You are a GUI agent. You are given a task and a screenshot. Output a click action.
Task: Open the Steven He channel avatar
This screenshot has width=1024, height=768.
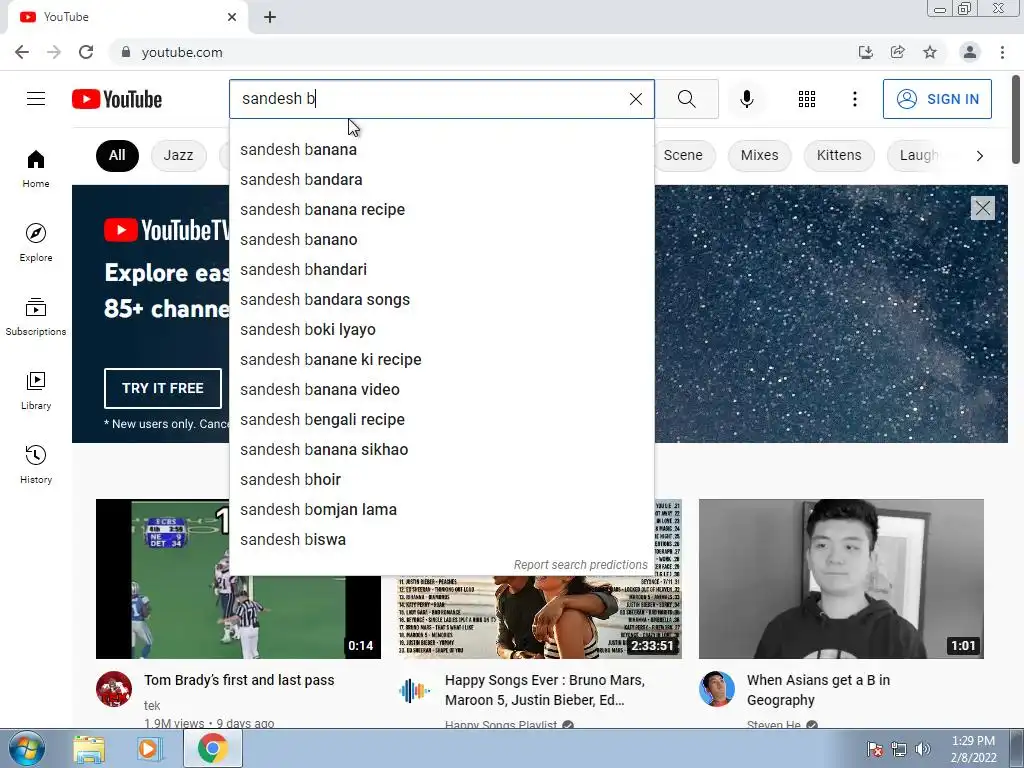tap(717, 689)
